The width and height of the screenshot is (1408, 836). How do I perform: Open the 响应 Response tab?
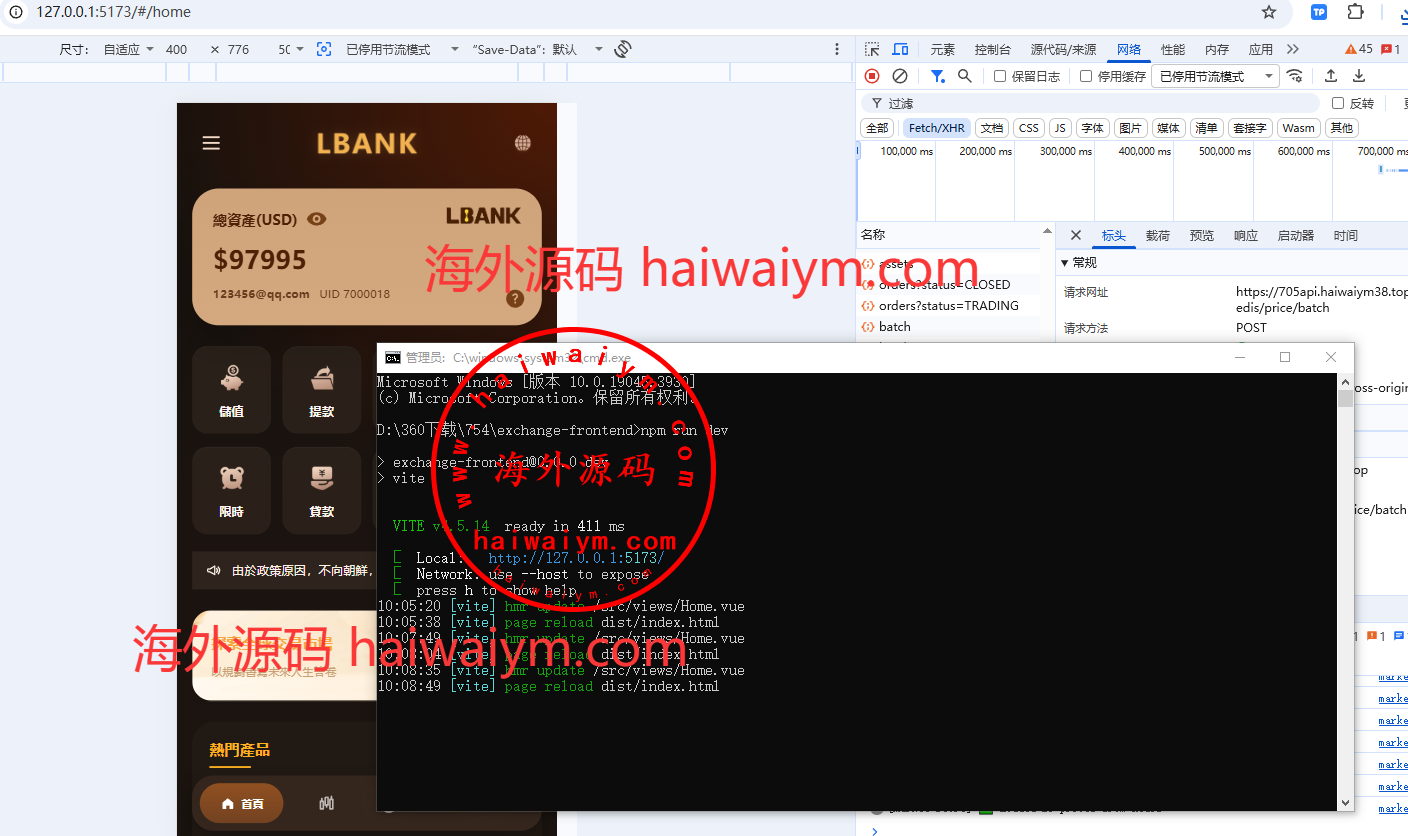(x=1246, y=236)
